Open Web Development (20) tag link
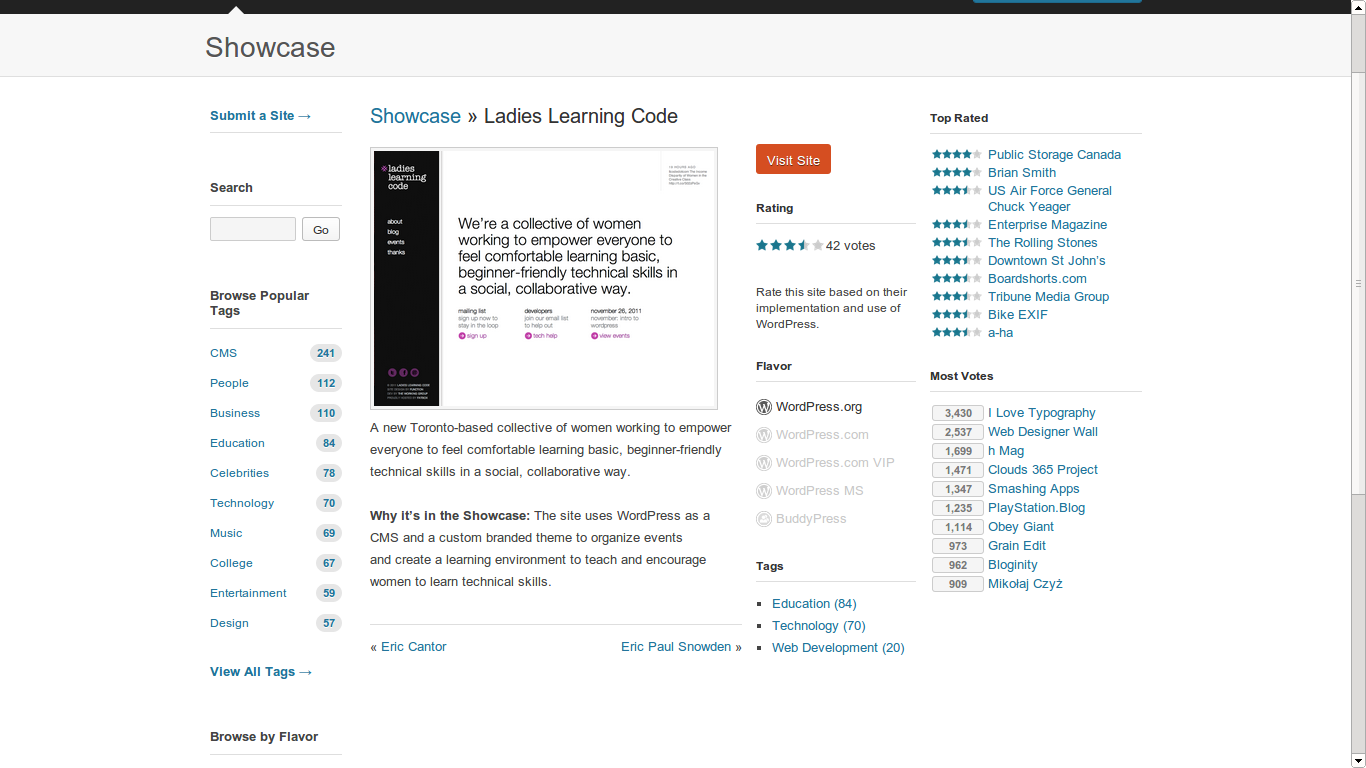 (838, 648)
